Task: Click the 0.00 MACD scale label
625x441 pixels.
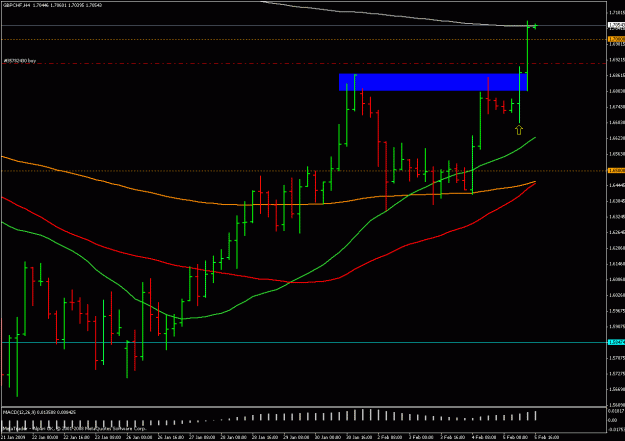Action: 612,420
